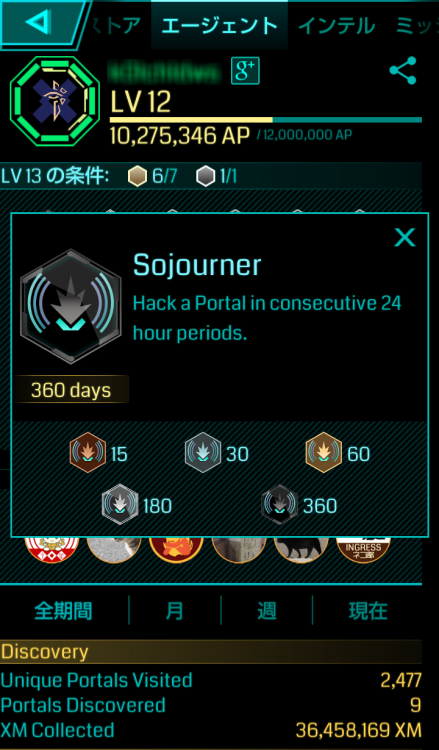
Task: Tap the Enlightened agent avatar emblem
Action: 55,101
